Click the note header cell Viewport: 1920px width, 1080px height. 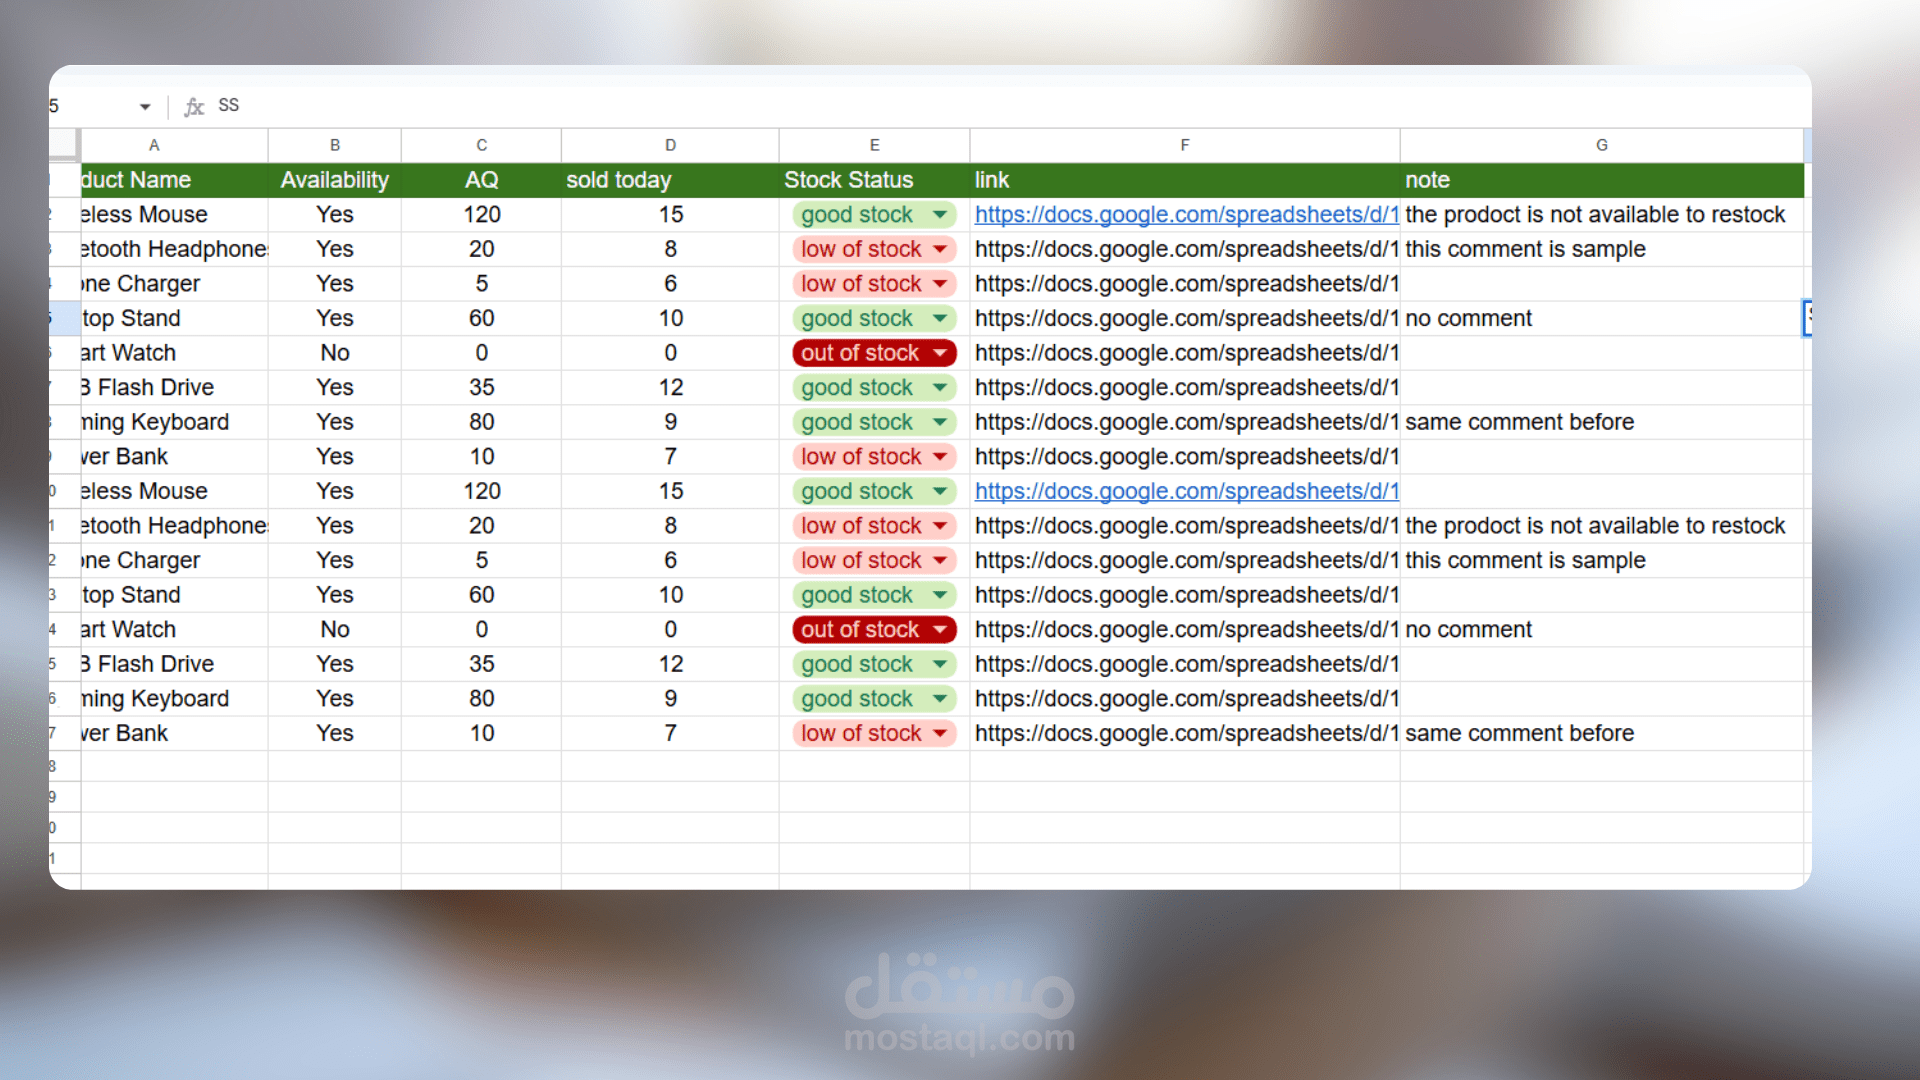(x=1602, y=180)
